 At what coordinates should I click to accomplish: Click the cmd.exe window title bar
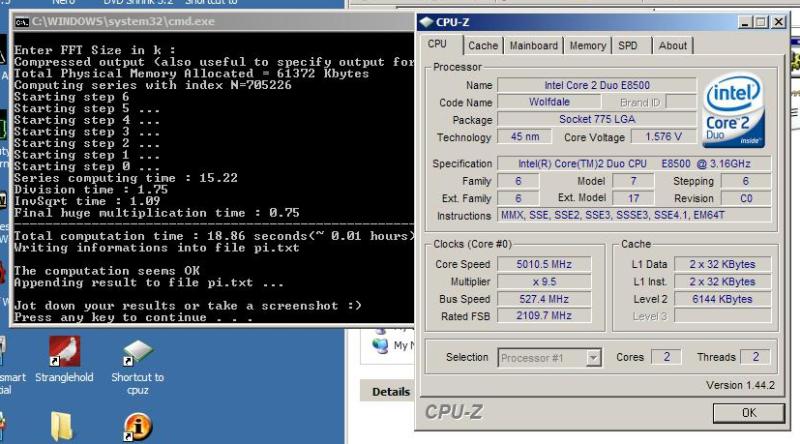[x=214, y=21]
